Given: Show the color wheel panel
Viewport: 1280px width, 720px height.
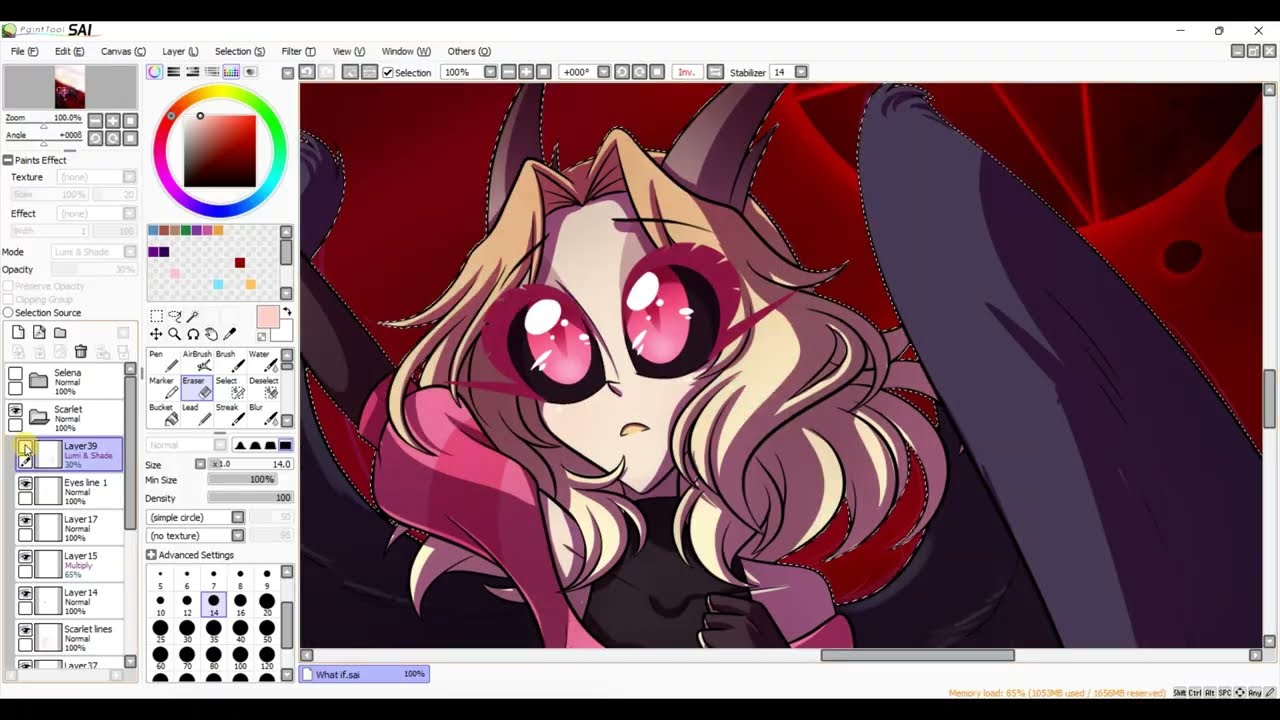Looking at the screenshot, I should 155,72.
